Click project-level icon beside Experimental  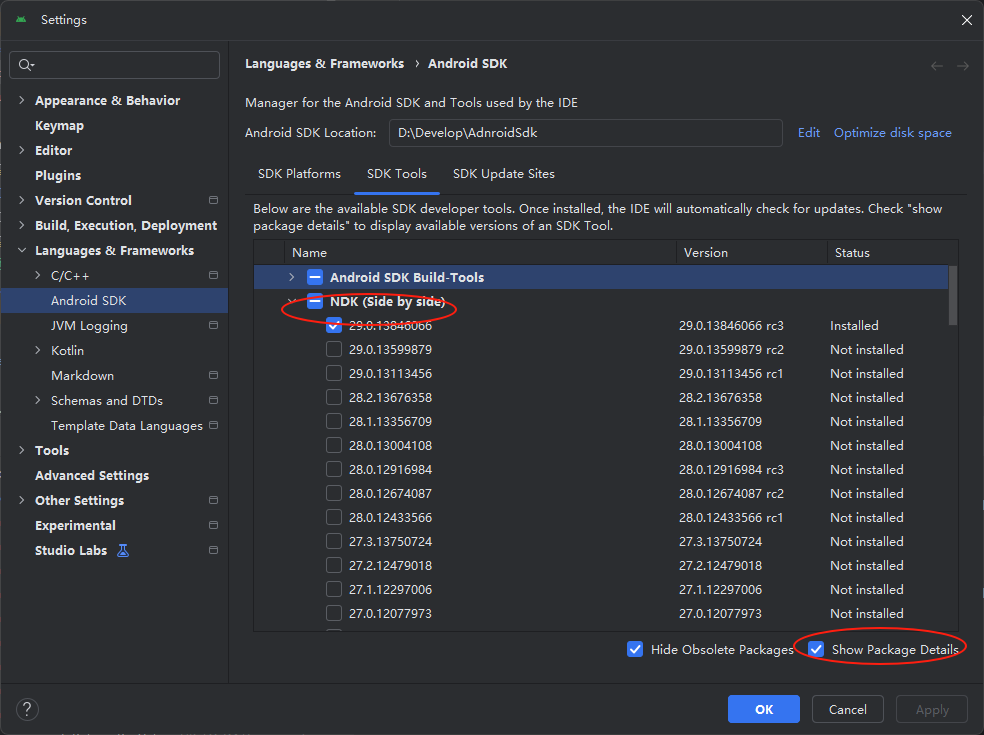click(x=213, y=525)
